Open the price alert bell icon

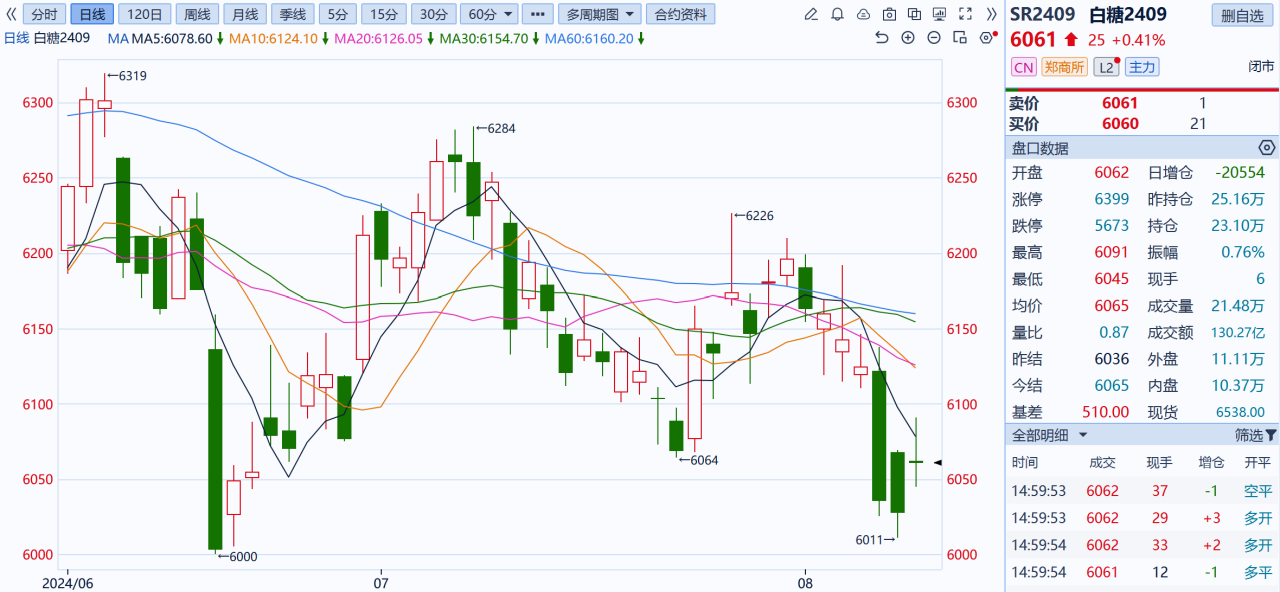[837, 14]
